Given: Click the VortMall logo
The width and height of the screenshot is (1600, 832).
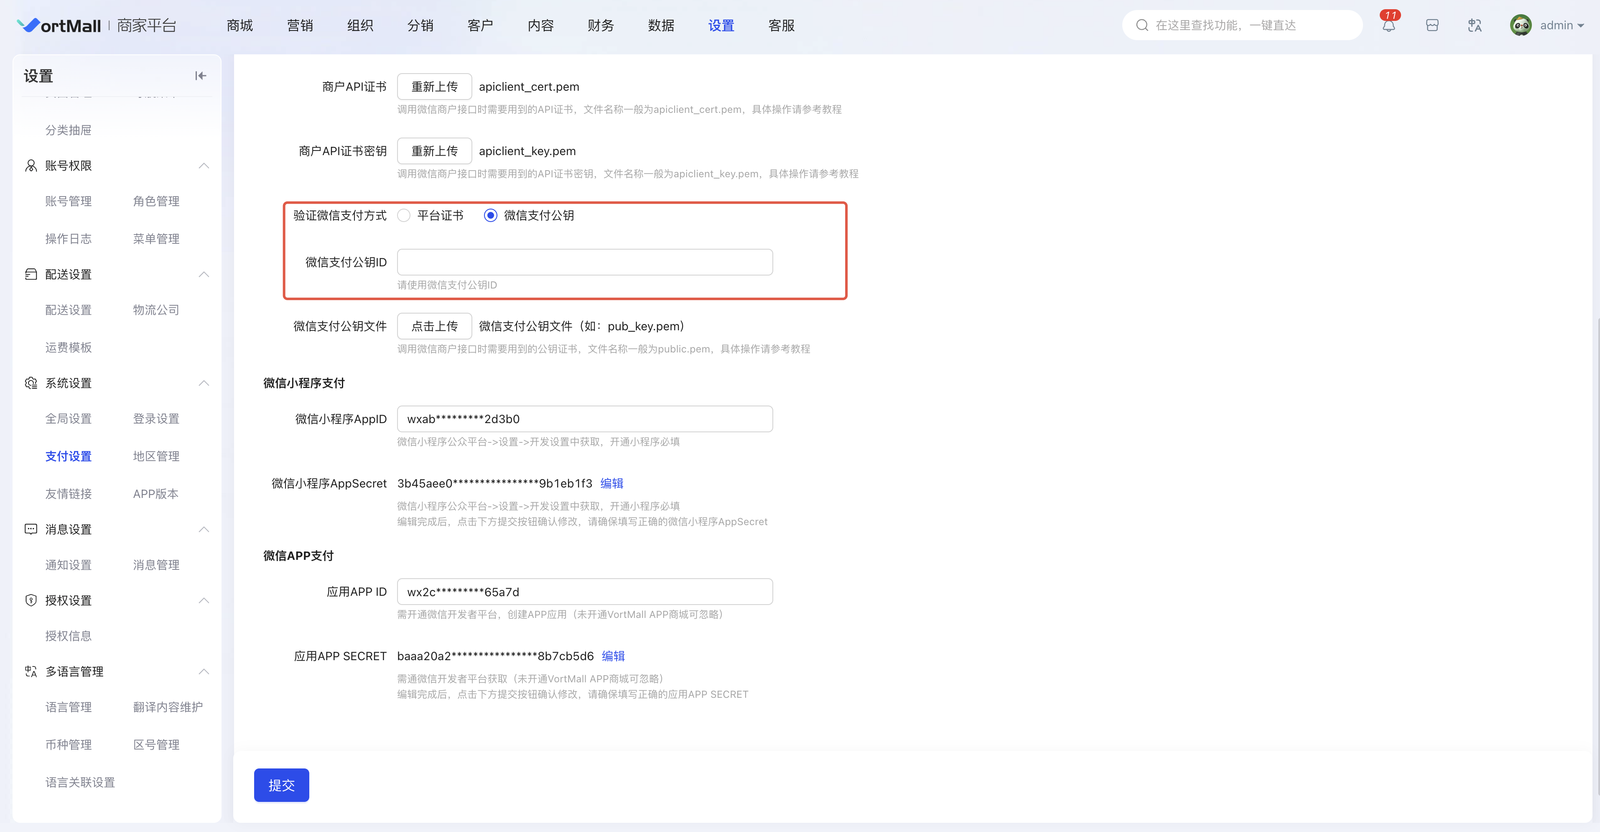Looking at the screenshot, I should (x=60, y=26).
